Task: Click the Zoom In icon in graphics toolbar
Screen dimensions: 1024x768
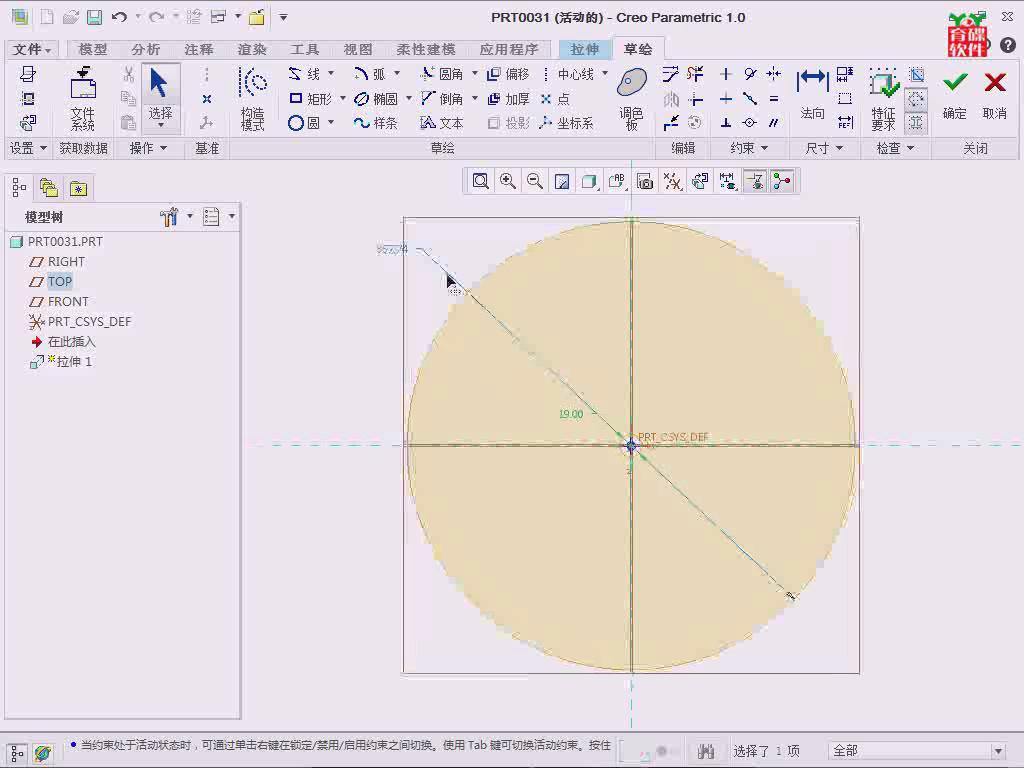Action: point(507,181)
